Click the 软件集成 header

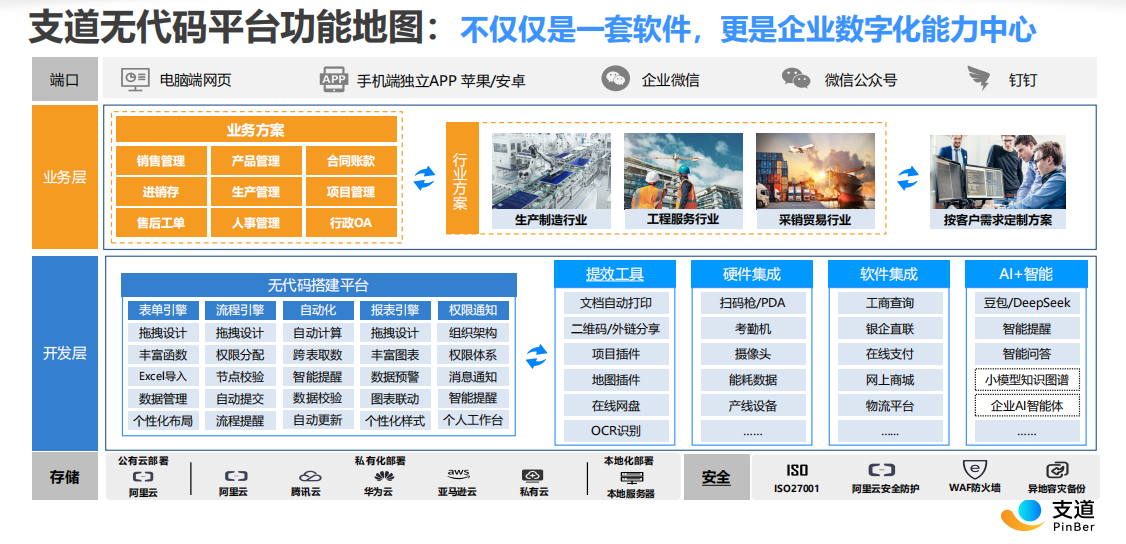[889, 273]
